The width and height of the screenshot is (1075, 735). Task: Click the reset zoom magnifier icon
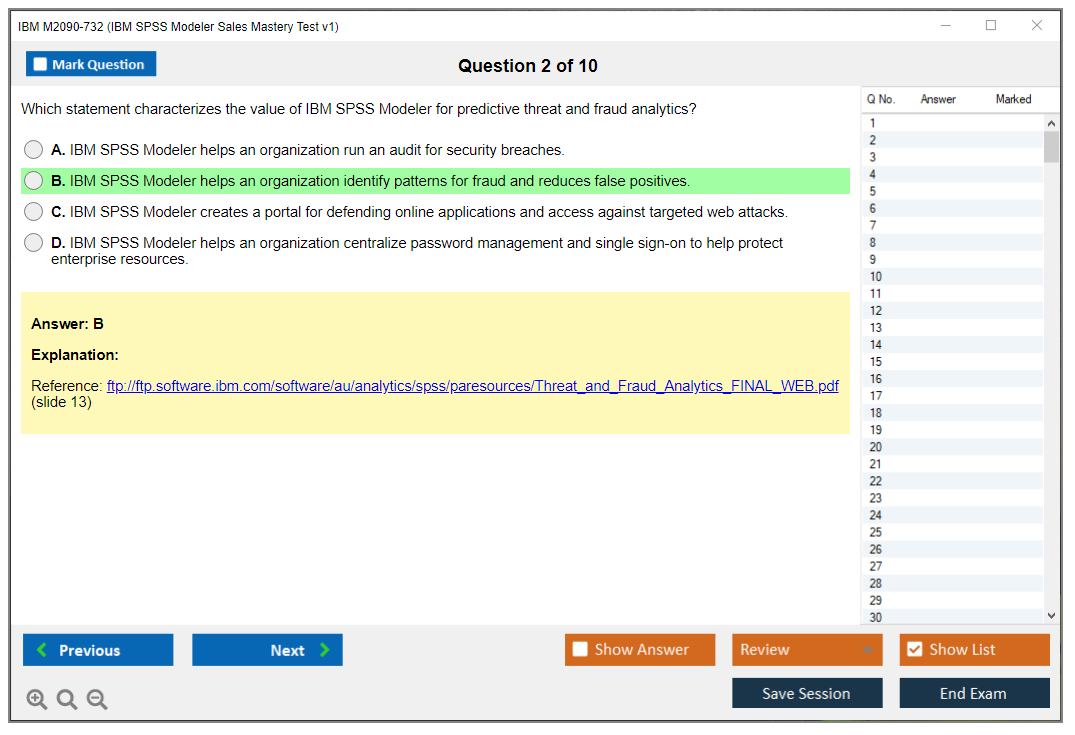[67, 700]
